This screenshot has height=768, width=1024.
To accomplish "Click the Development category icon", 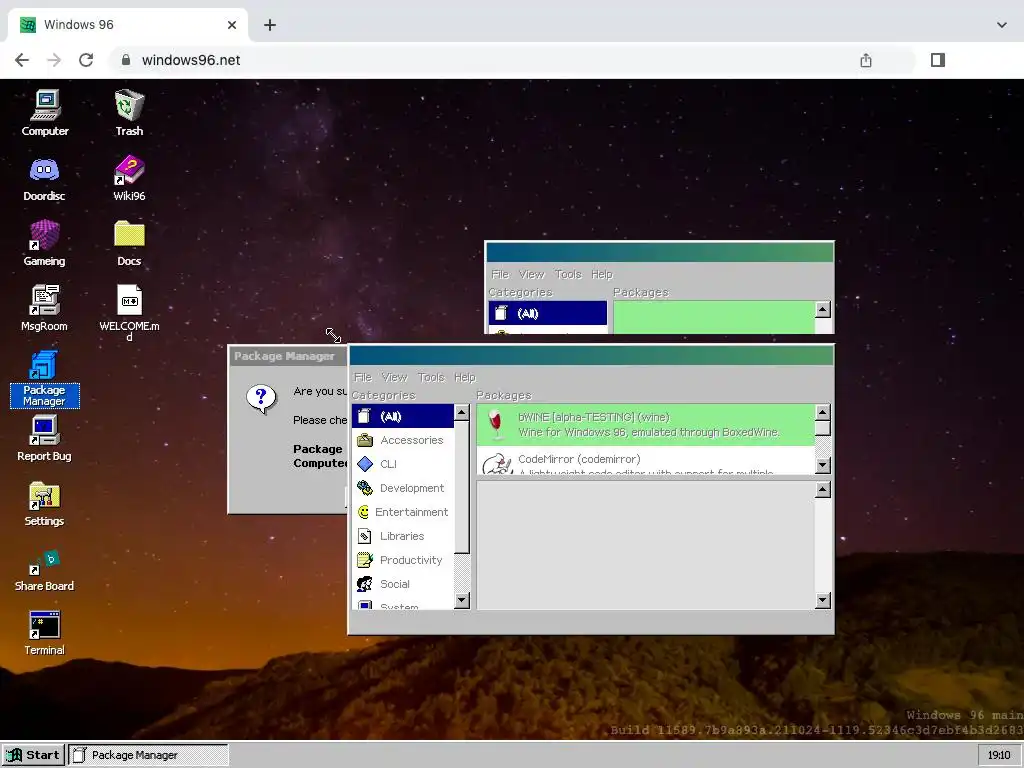I will click(x=365, y=488).
